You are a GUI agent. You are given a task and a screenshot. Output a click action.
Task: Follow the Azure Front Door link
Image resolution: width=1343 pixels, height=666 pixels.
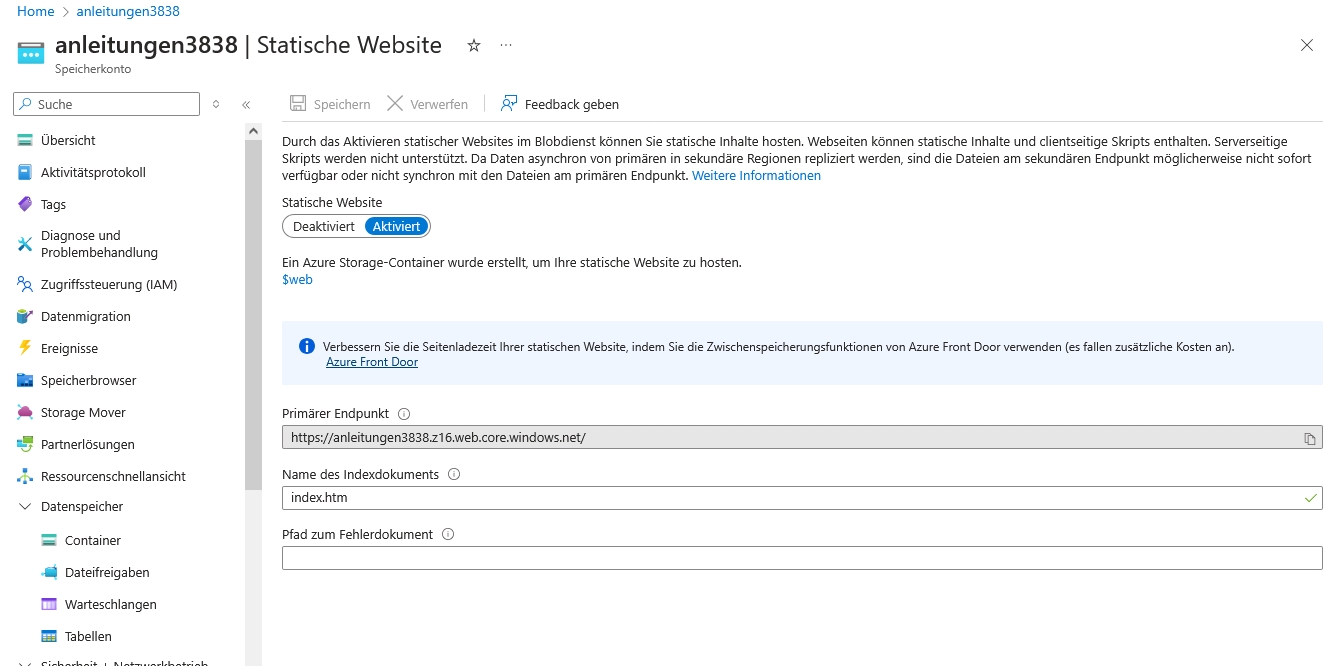[371, 362]
